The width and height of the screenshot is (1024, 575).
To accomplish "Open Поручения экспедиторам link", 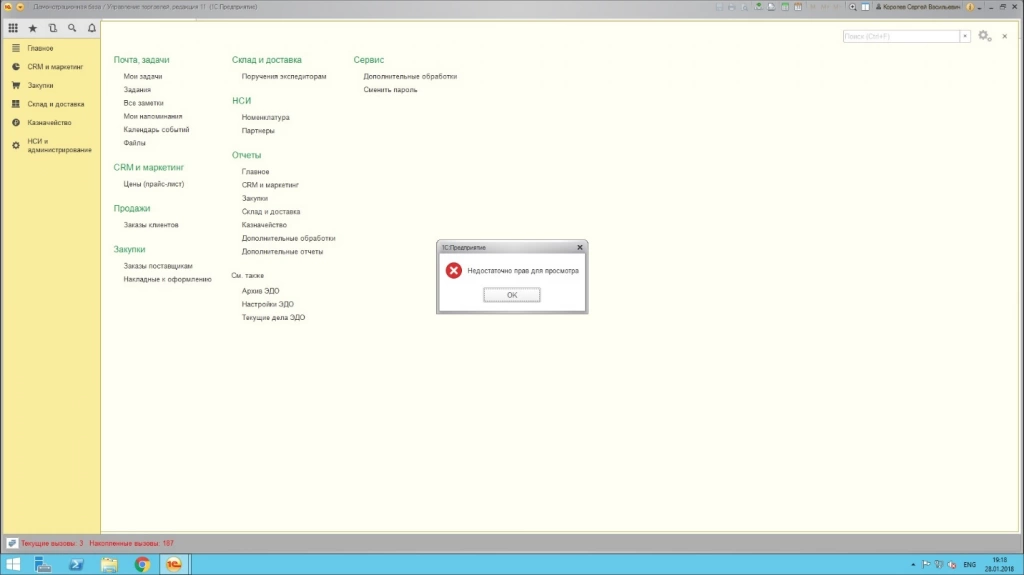I will [284, 76].
